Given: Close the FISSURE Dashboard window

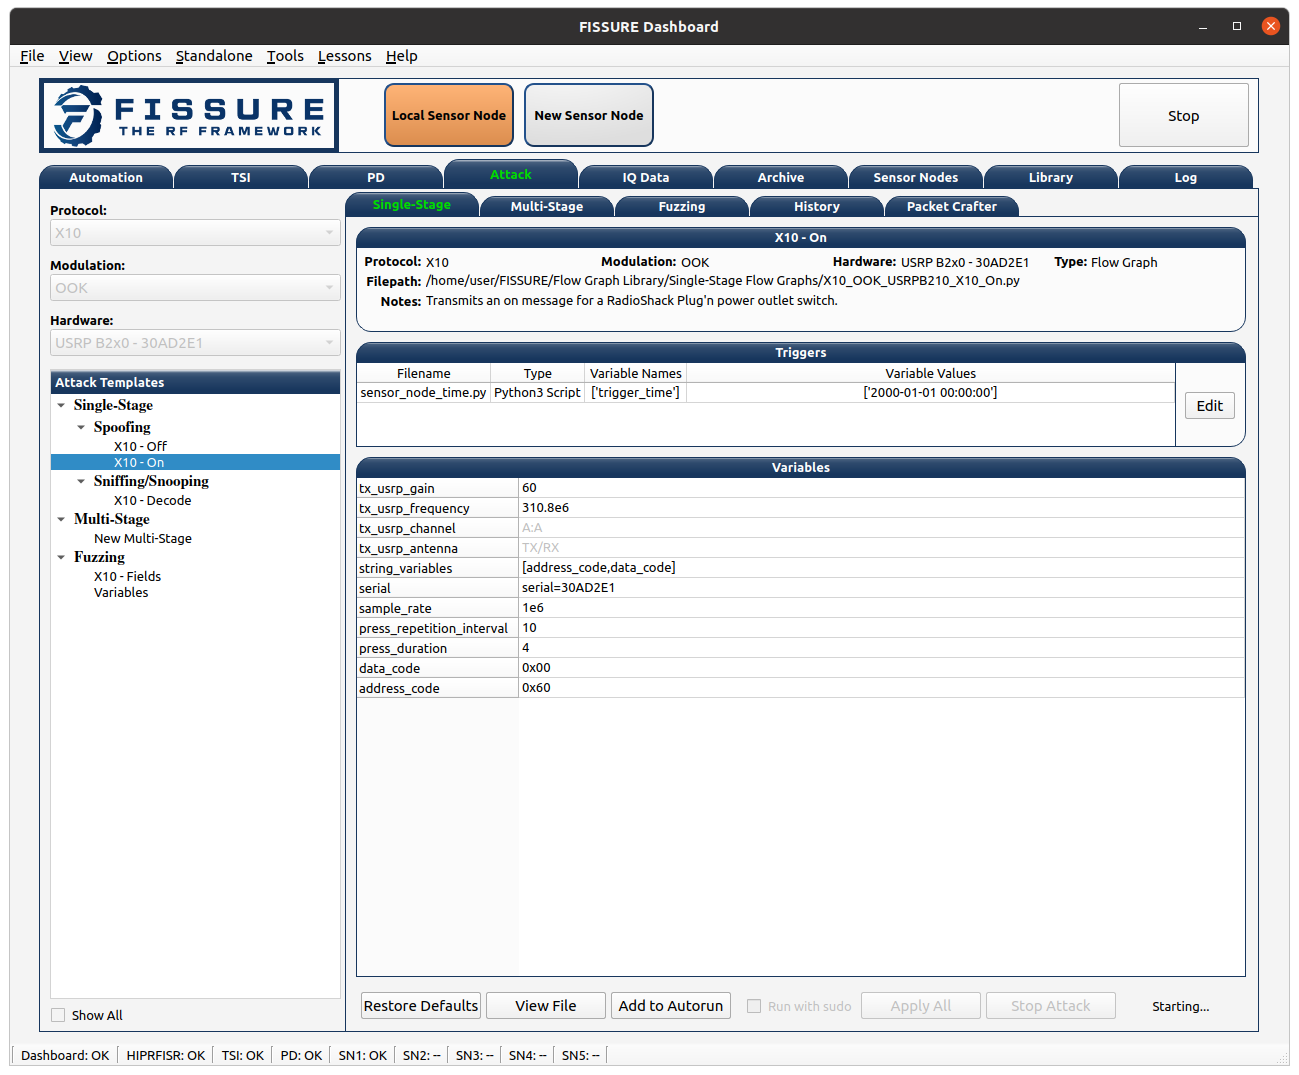Looking at the screenshot, I should click(1270, 26).
